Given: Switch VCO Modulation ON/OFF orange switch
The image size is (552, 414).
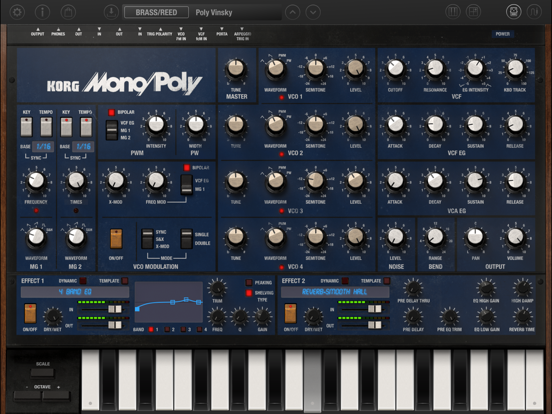Looking at the screenshot, I should pos(116,239).
